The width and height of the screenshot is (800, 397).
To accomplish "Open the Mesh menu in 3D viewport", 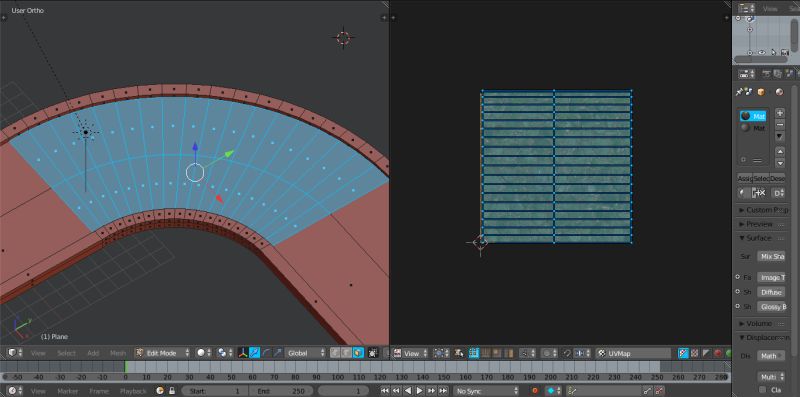I will point(118,353).
